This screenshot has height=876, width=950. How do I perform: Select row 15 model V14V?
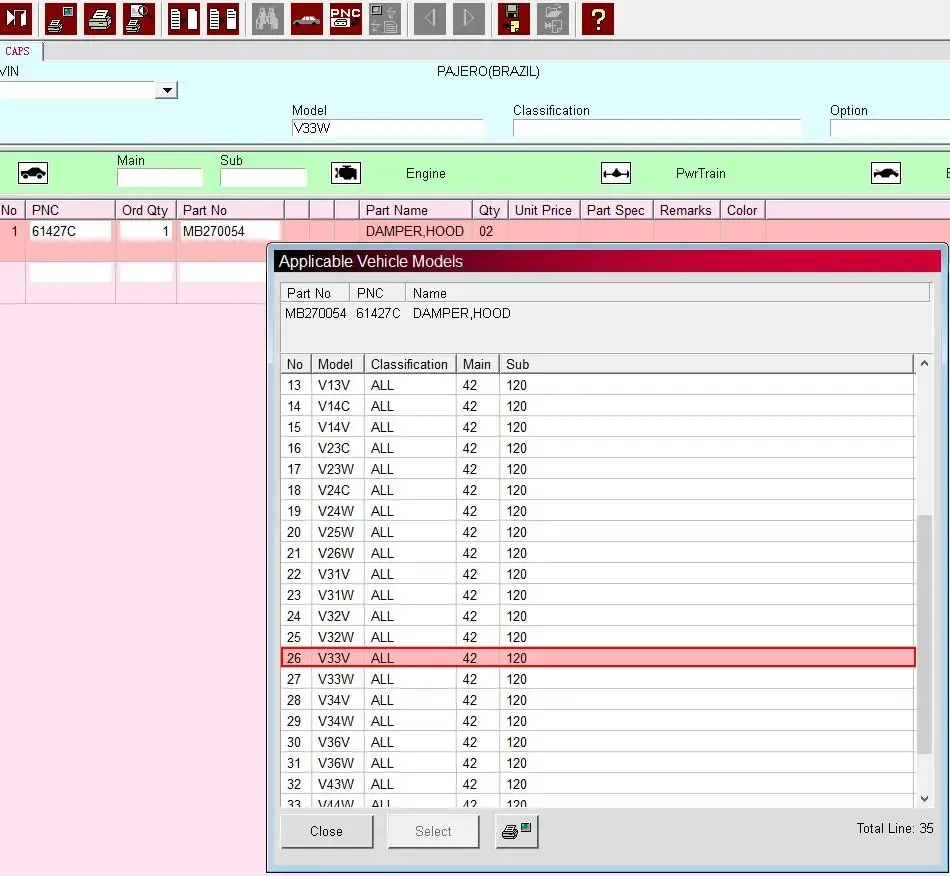click(x=597, y=427)
